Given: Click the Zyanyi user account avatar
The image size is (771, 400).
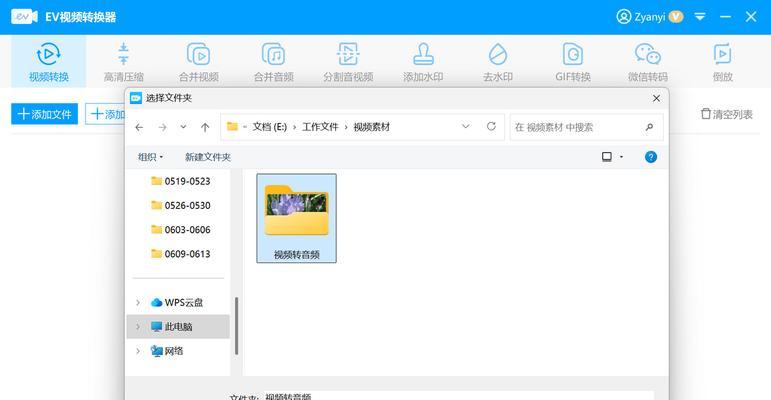Looking at the screenshot, I should point(623,17).
